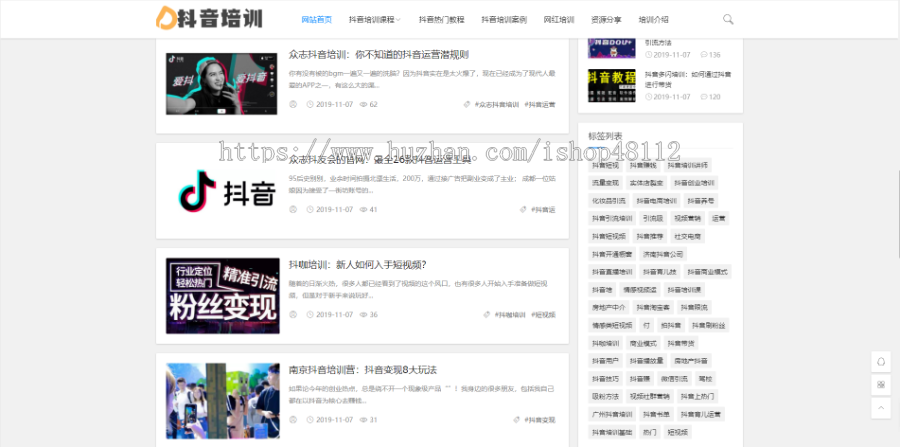900x447 pixels.
Task: Select the 抖音商业模式 tag
Action: point(708,272)
